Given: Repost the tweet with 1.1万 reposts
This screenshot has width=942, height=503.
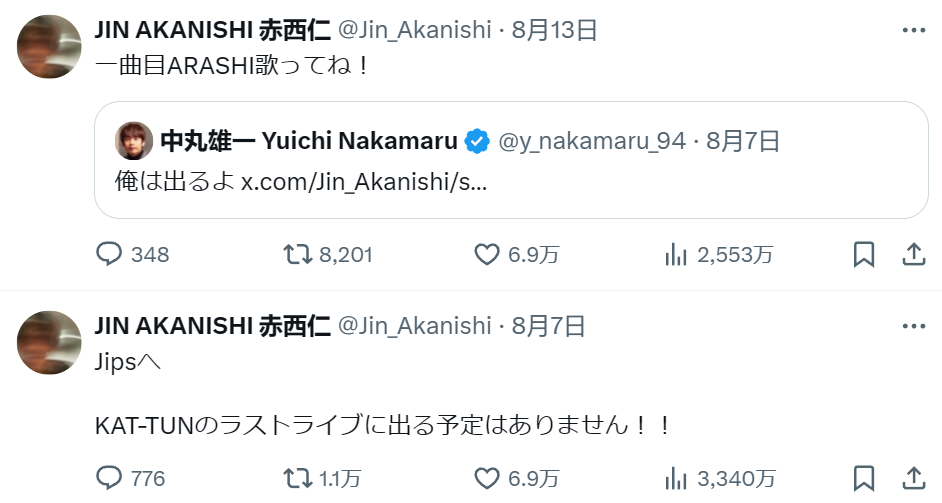Looking at the screenshot, I should click(x=297, y=478).
